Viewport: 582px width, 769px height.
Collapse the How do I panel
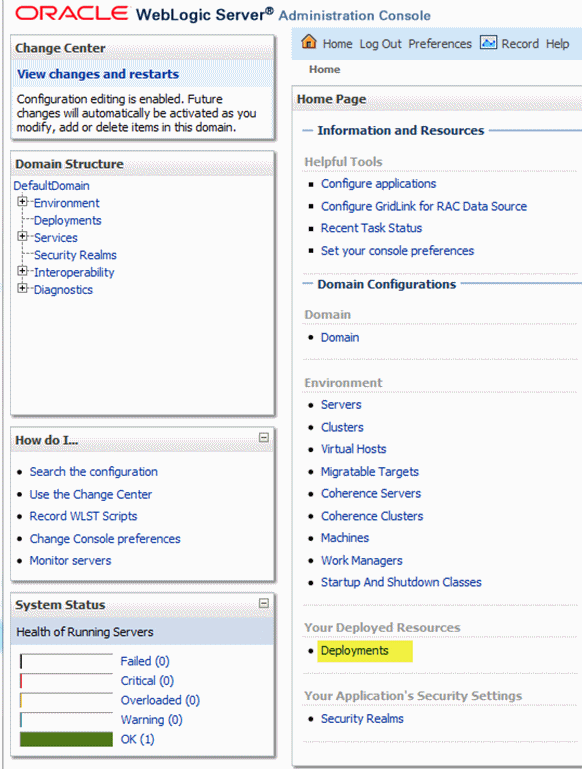[264, 437]
